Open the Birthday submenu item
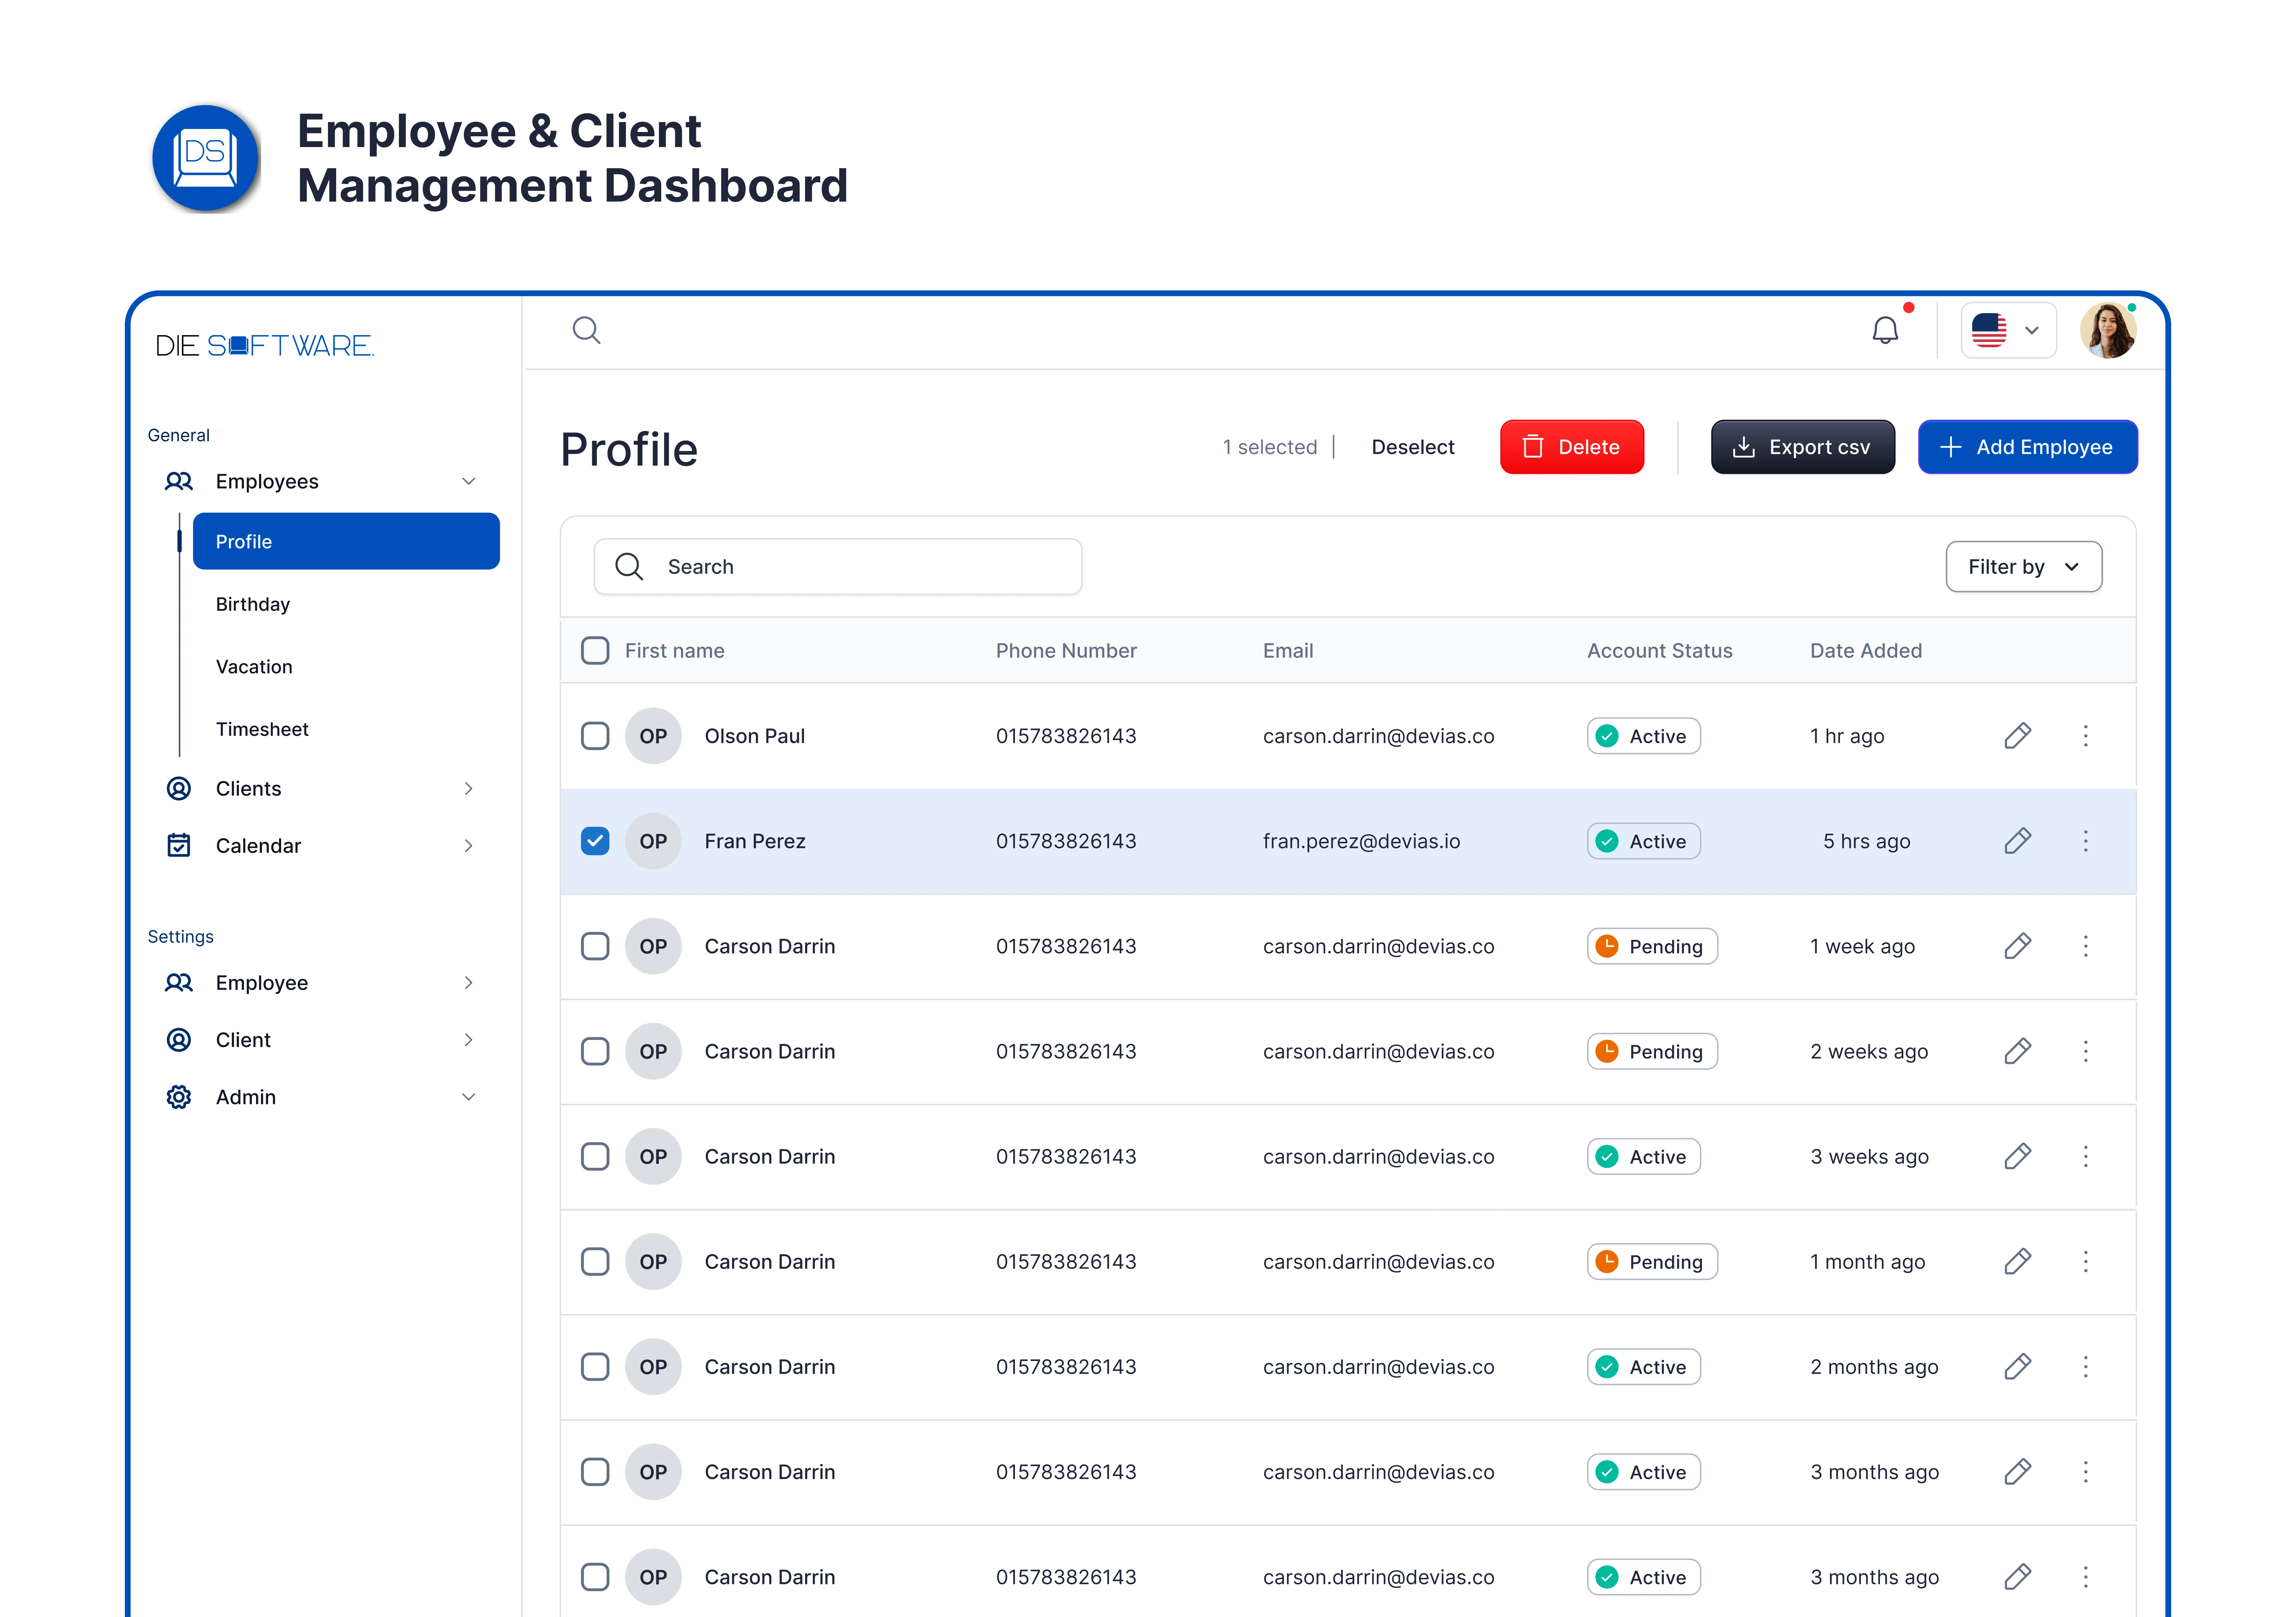Image resolution: width=2296 pixels, height=1617 pixels. [253, 604]
